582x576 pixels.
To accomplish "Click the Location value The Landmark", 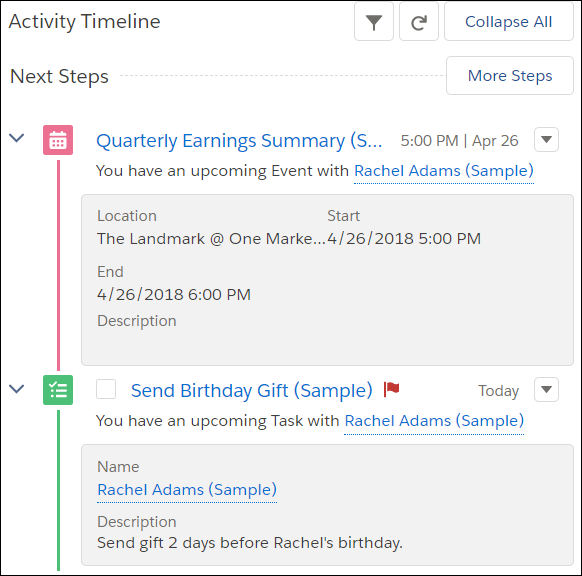I will pos(211,239).
